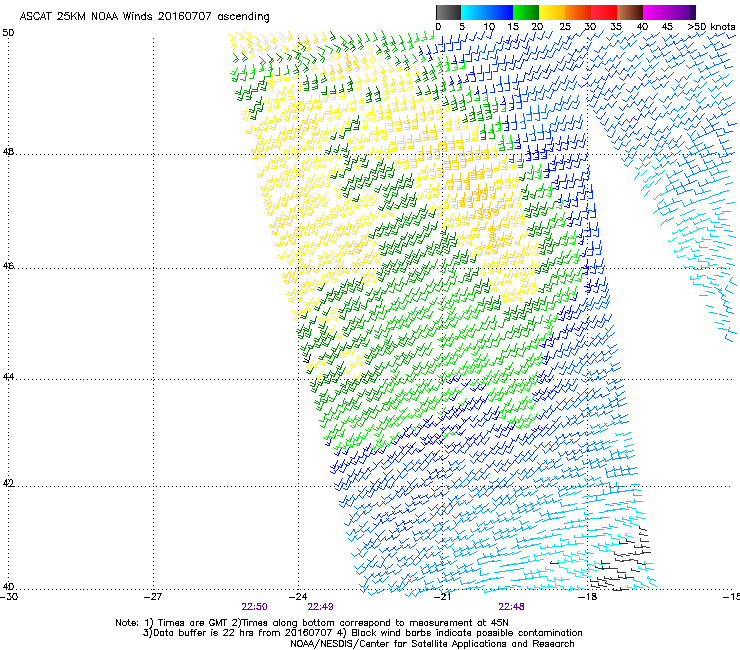Click the '15' label under the legend
The image size is (740, 650).
513,27
